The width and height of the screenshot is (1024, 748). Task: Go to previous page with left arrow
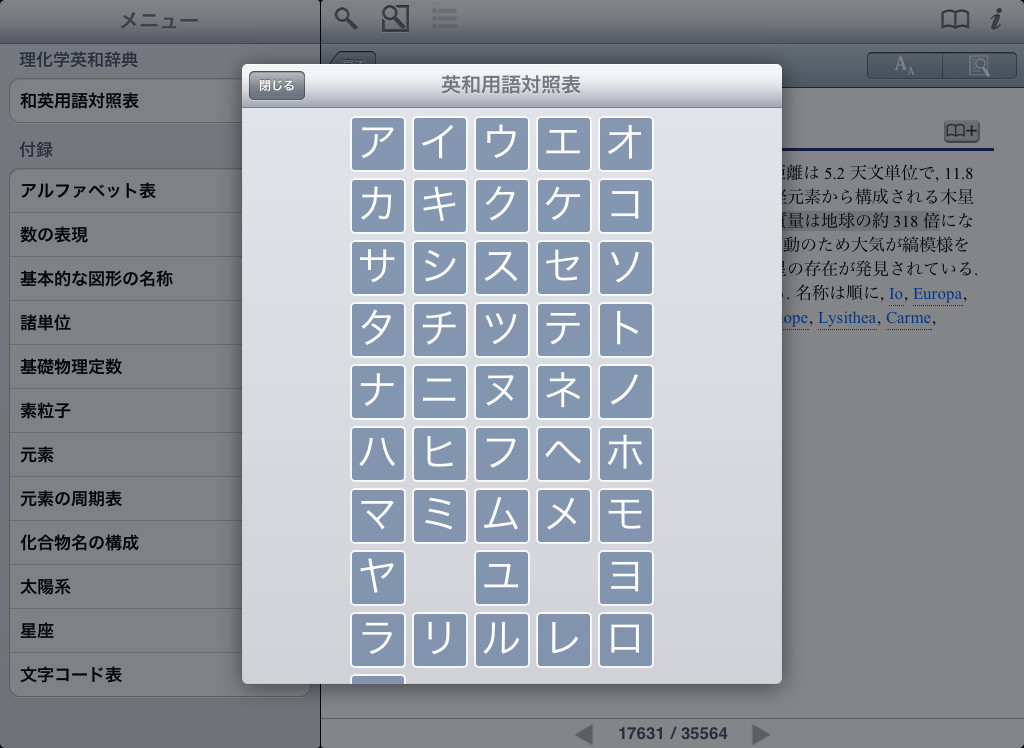coord(584,734)
